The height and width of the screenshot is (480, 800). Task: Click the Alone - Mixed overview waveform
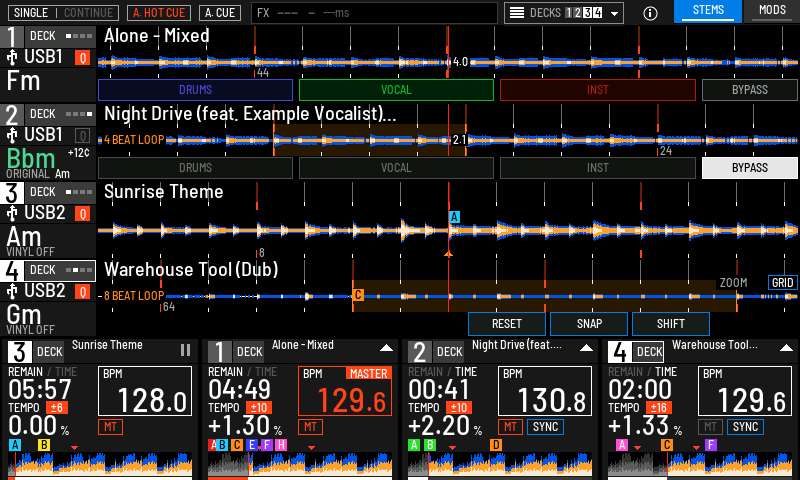tap(300, 464)
